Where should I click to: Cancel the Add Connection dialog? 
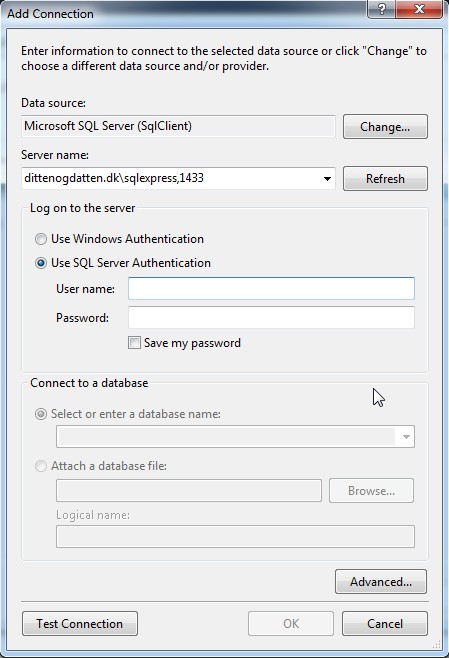tap(385, 624)
